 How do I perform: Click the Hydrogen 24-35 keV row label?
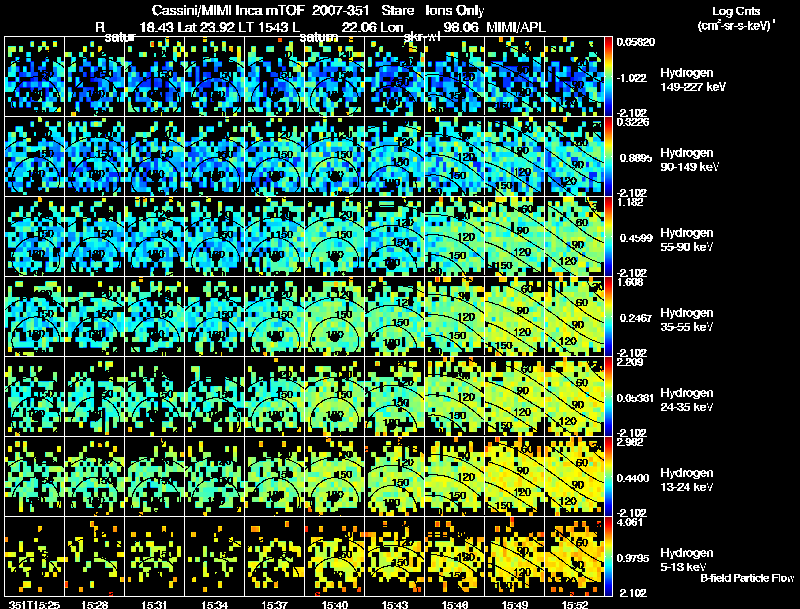[687, 400]
